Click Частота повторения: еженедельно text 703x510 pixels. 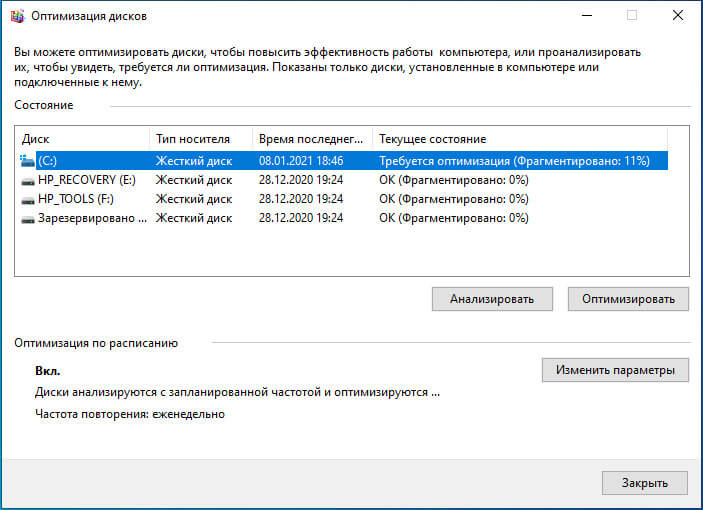(130, 414)
